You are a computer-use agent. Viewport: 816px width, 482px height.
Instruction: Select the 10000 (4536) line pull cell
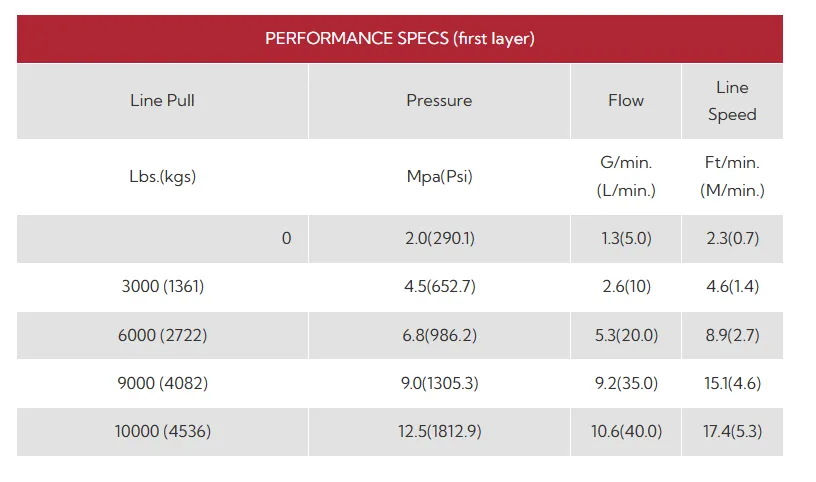coord(162,432)
